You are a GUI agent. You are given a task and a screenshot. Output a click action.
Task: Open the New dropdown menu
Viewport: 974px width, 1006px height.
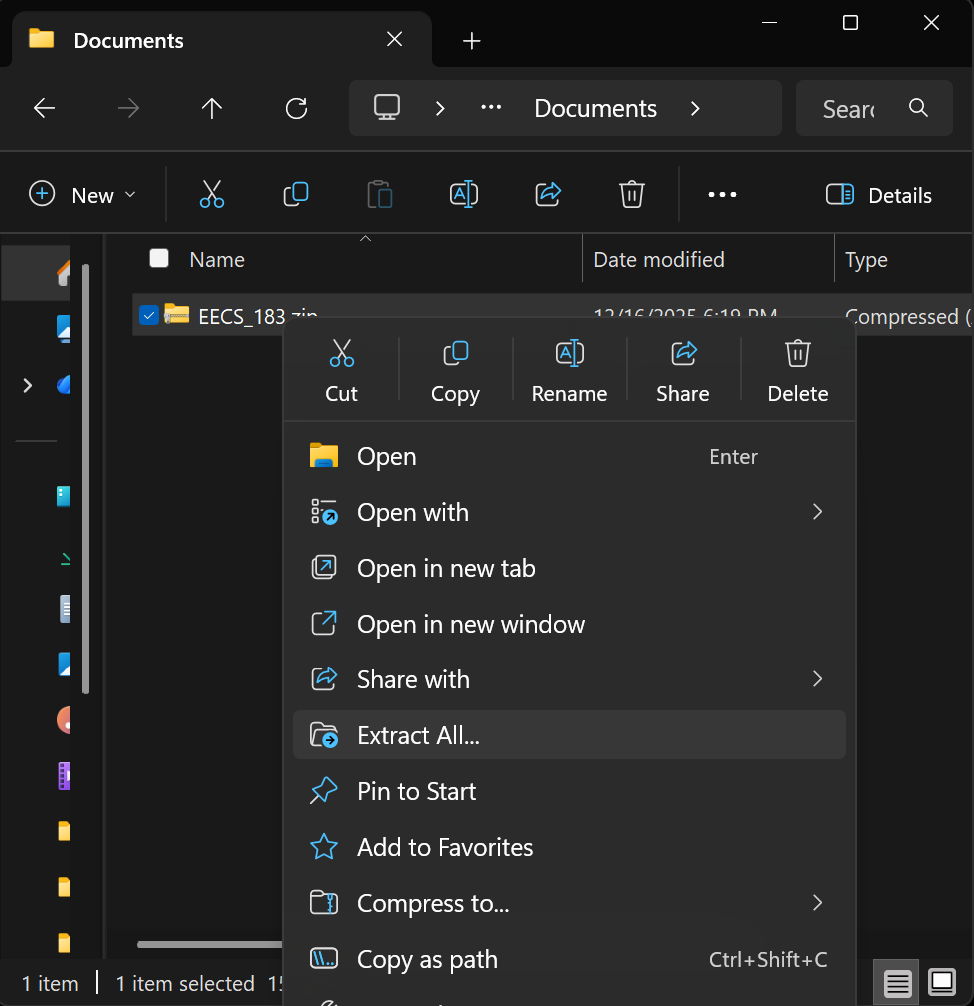tap(83, 194)
